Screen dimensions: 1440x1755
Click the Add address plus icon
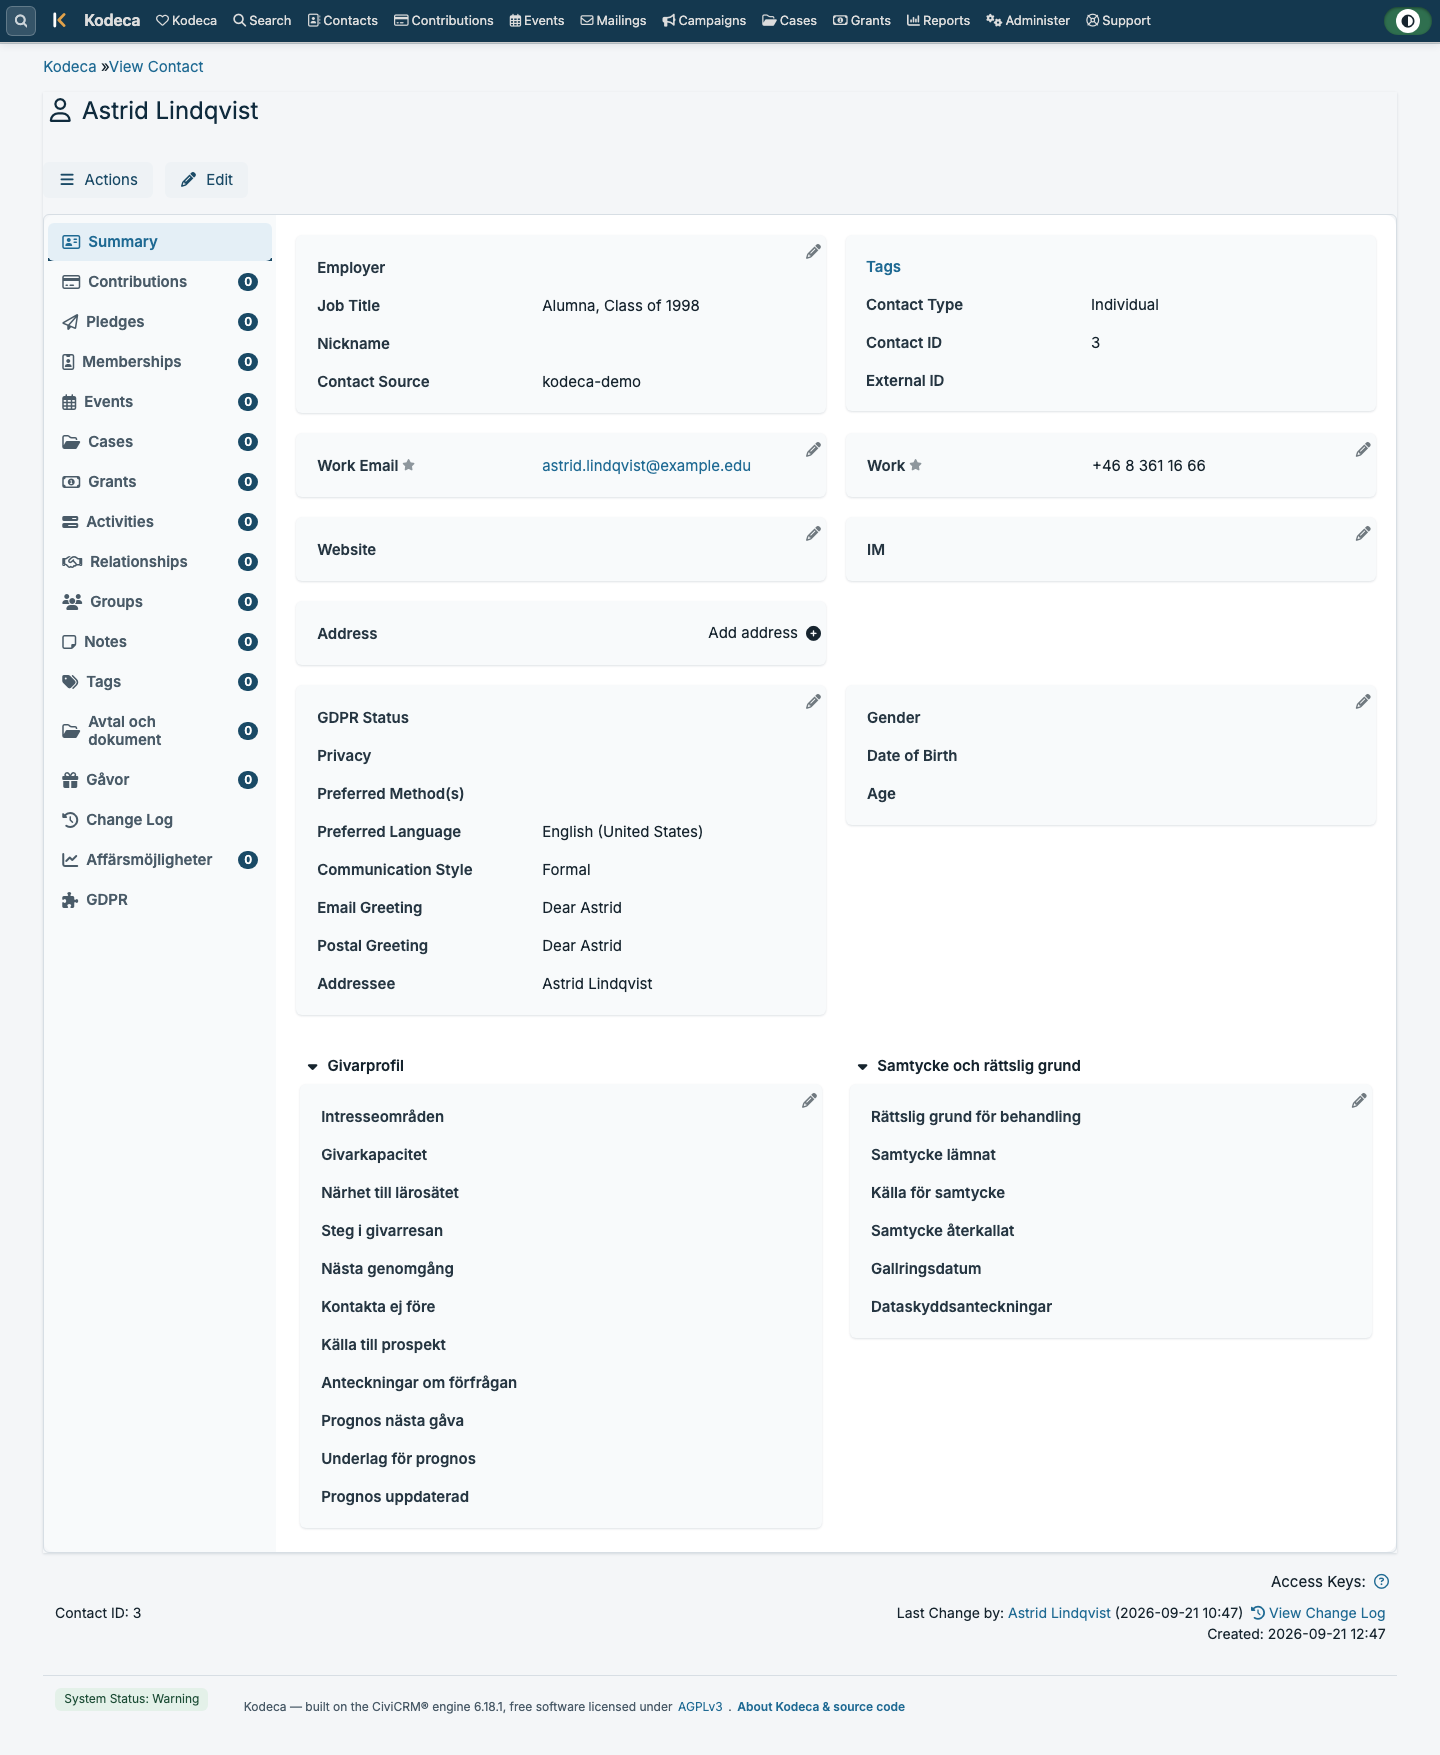[x=813, y=633]
